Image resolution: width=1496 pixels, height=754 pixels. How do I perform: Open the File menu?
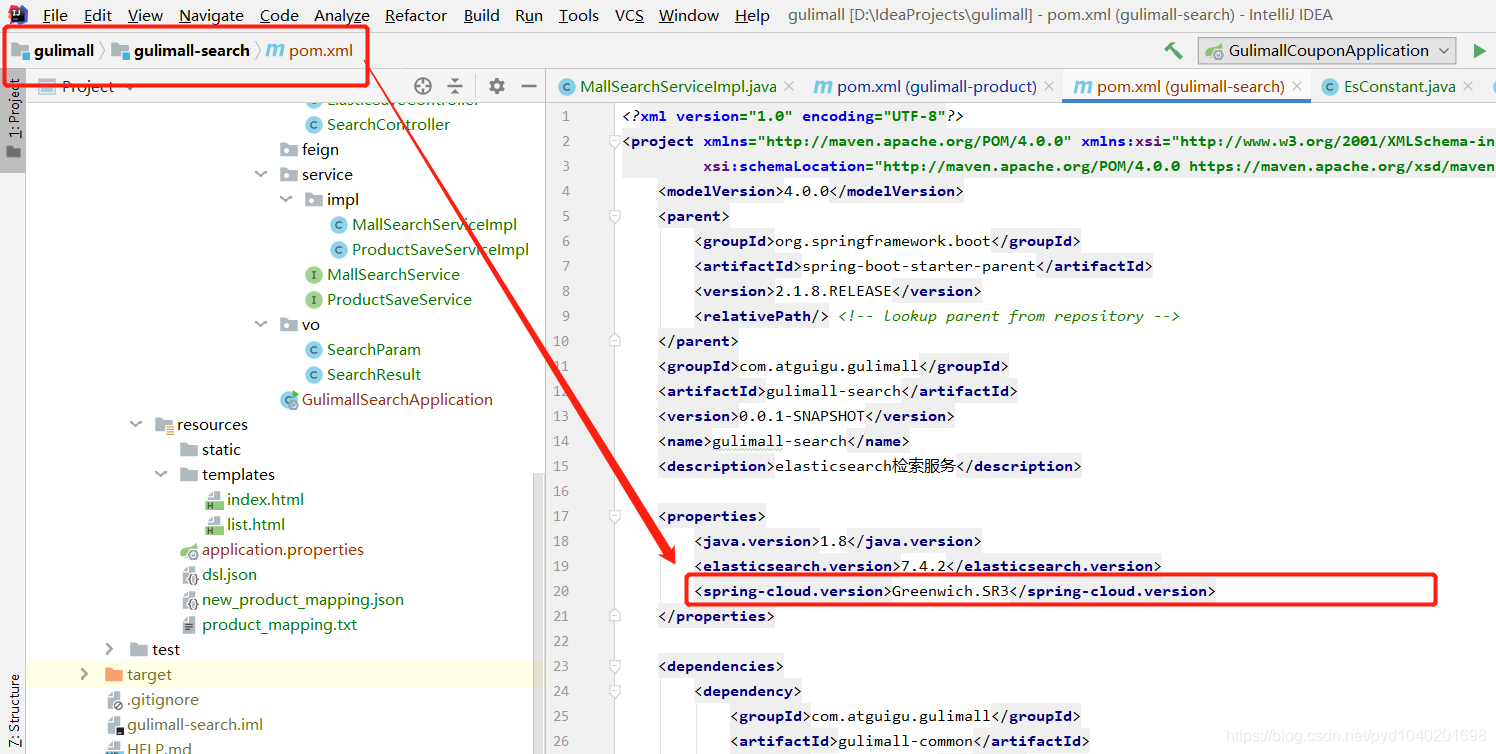click(x=55, y=15)
